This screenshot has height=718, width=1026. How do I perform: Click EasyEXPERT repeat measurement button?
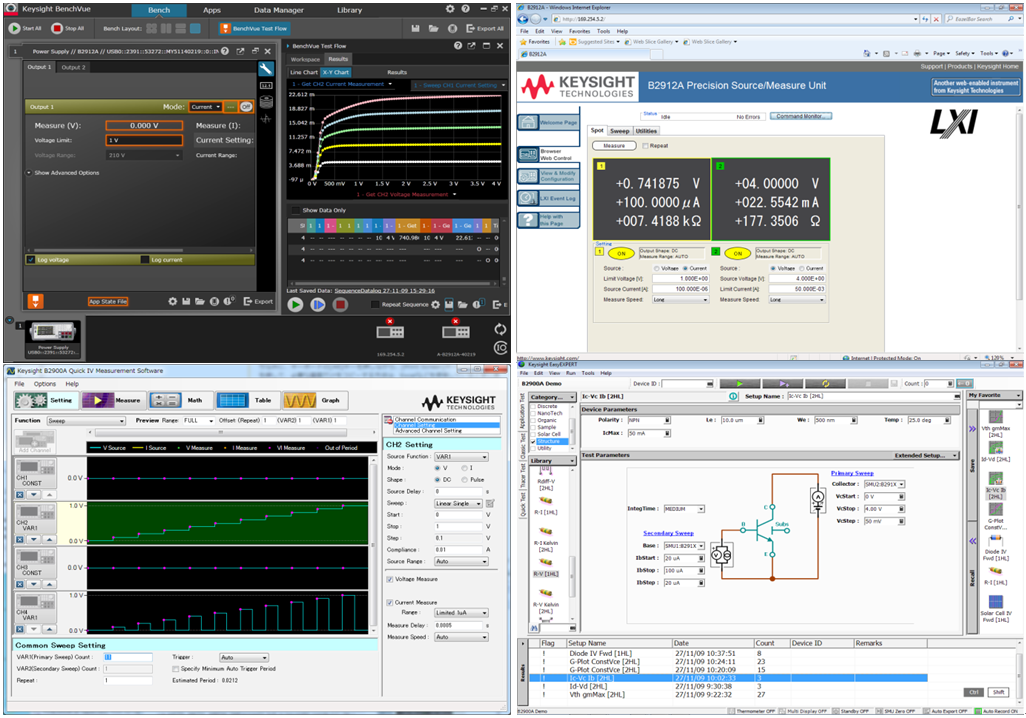tap(826, 384)
